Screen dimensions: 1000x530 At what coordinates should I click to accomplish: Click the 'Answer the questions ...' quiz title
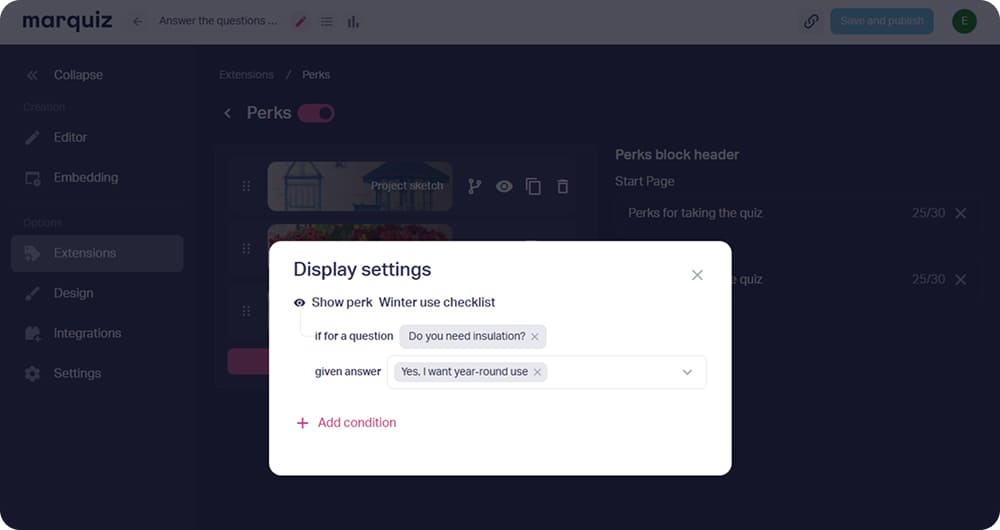tap(218, 21)
